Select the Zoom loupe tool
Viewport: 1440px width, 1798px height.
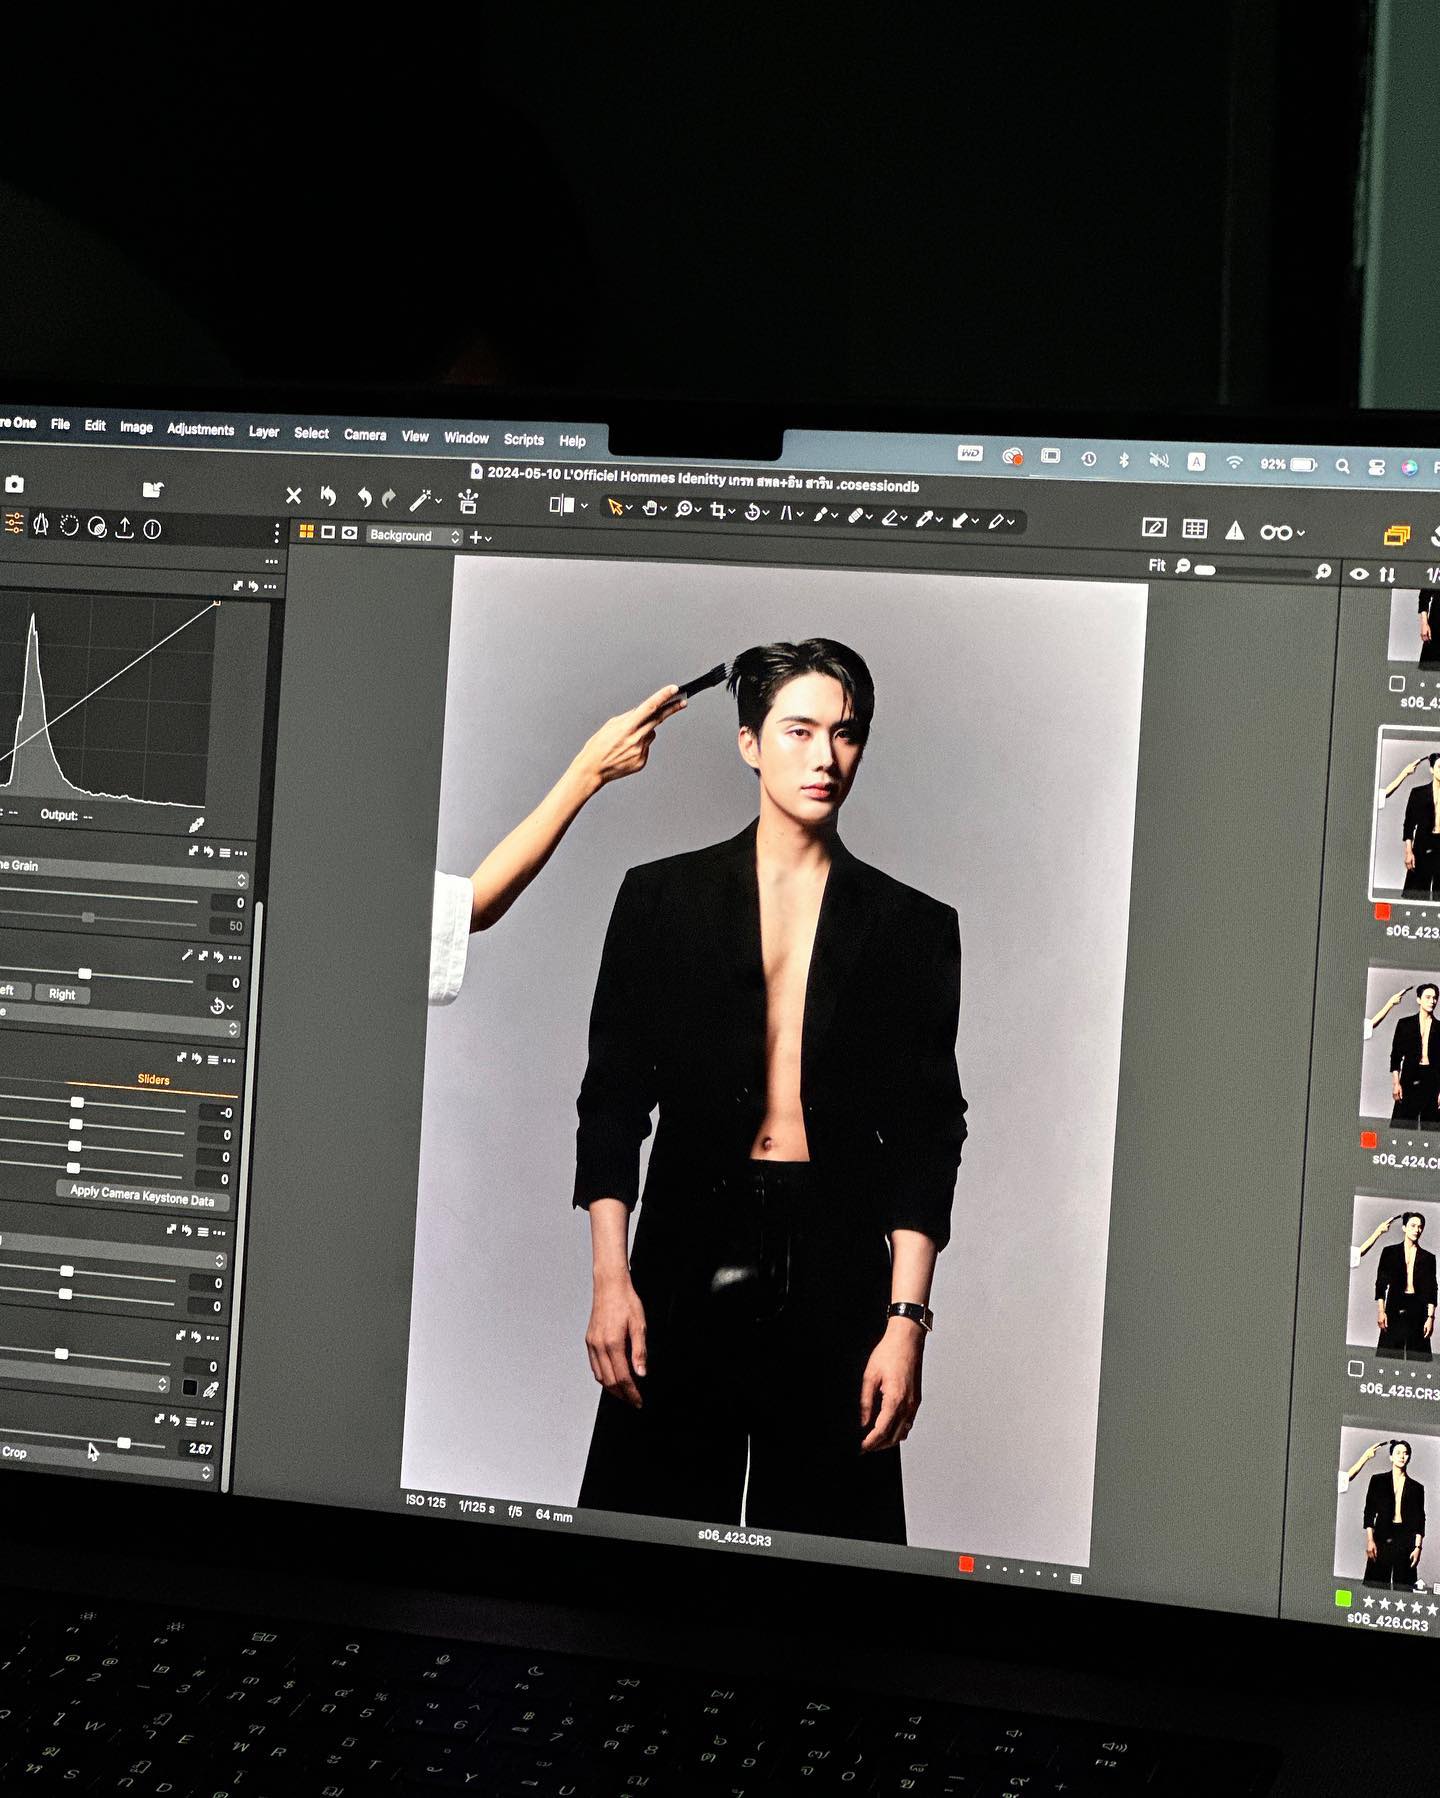click(x=684, y=510)
